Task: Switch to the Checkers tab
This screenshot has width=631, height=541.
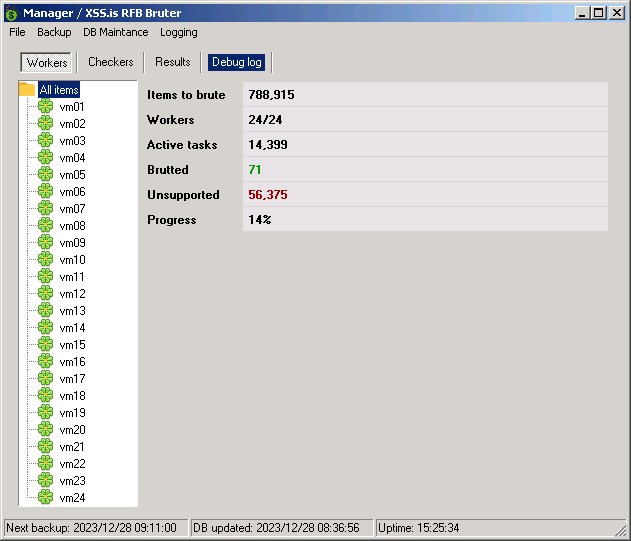Action: 111,62
